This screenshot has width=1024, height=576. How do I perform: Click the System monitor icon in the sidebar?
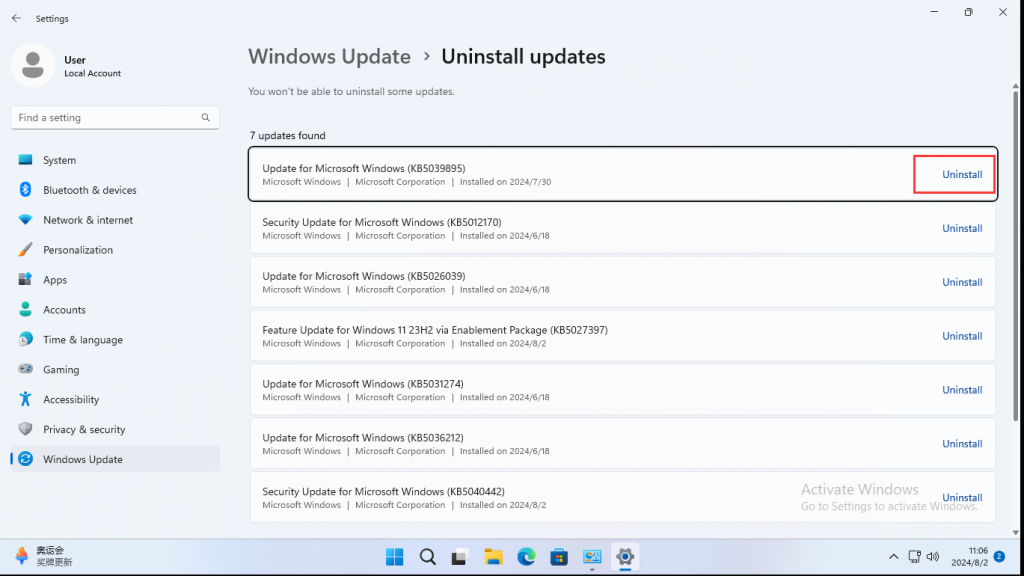[x=25, y=160]
